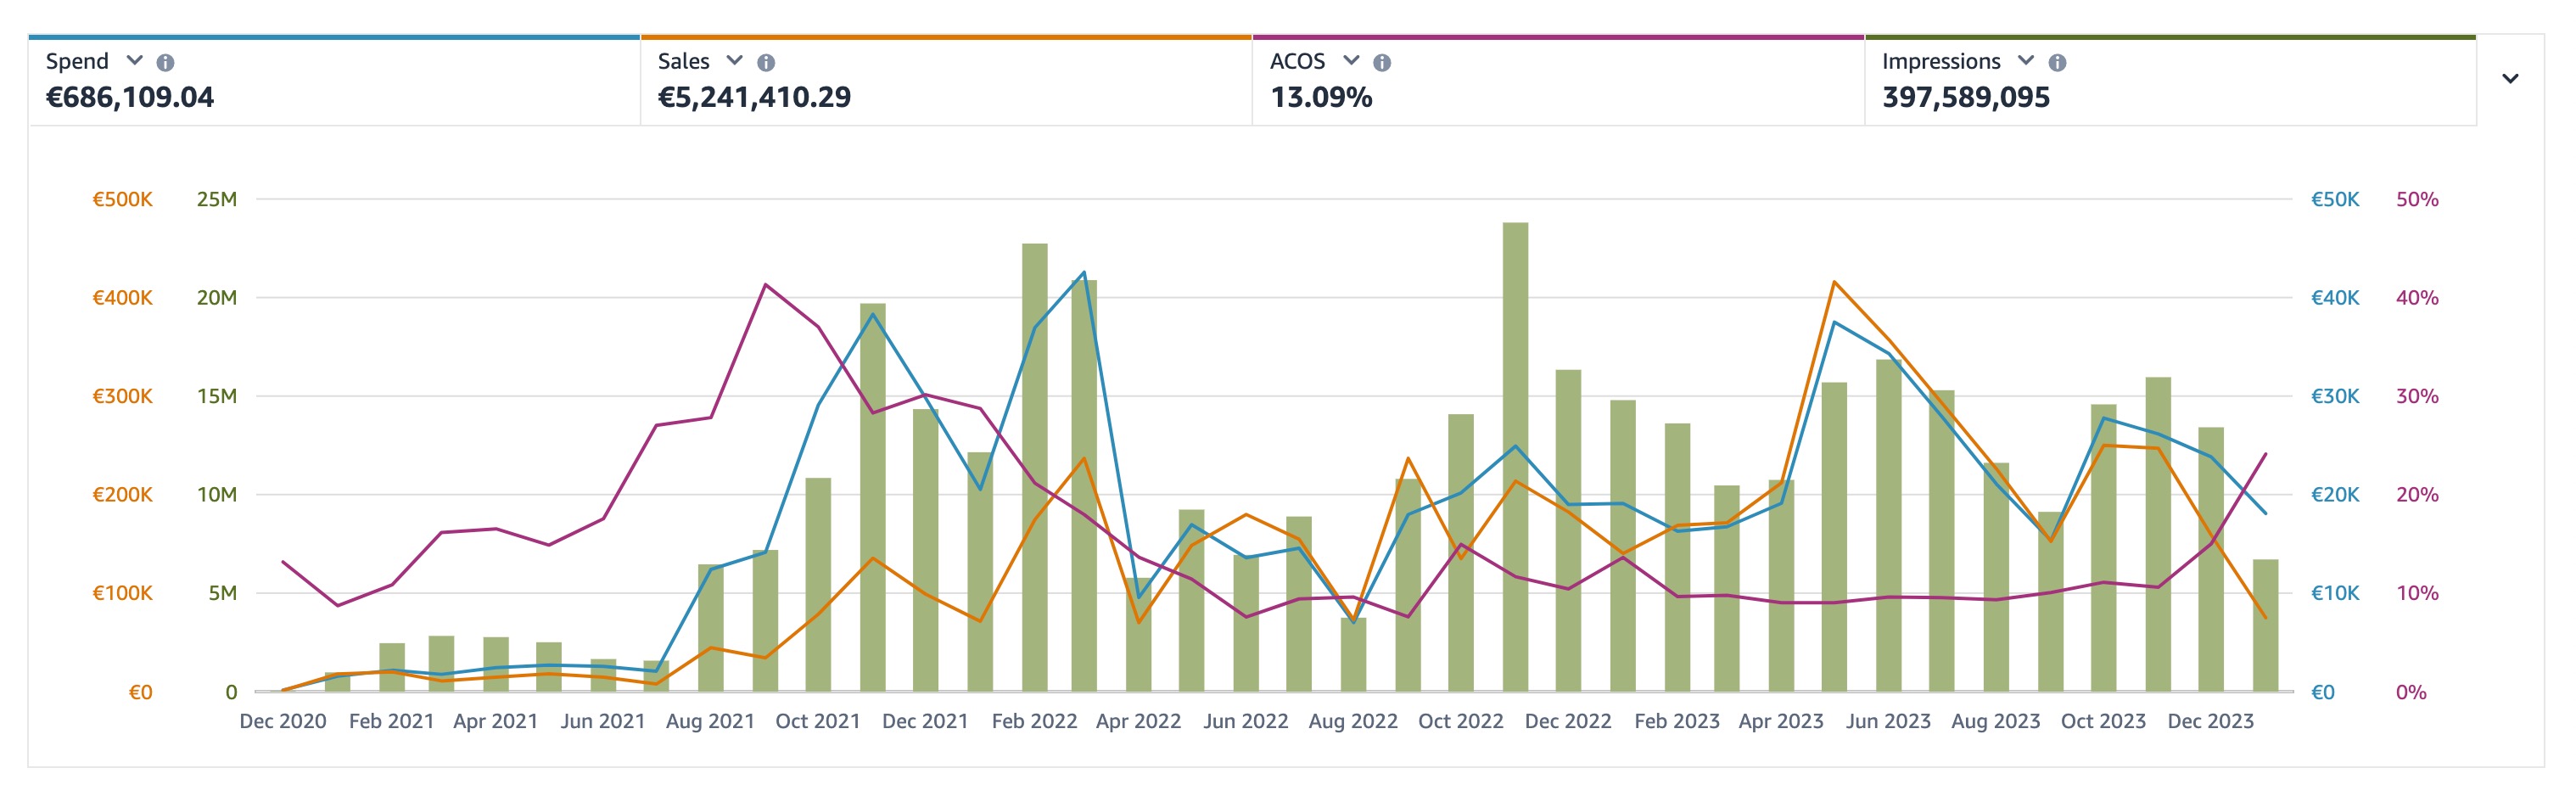Click the Dec 2020 x-axis label
2576x796 pixels.
[283, 721]
